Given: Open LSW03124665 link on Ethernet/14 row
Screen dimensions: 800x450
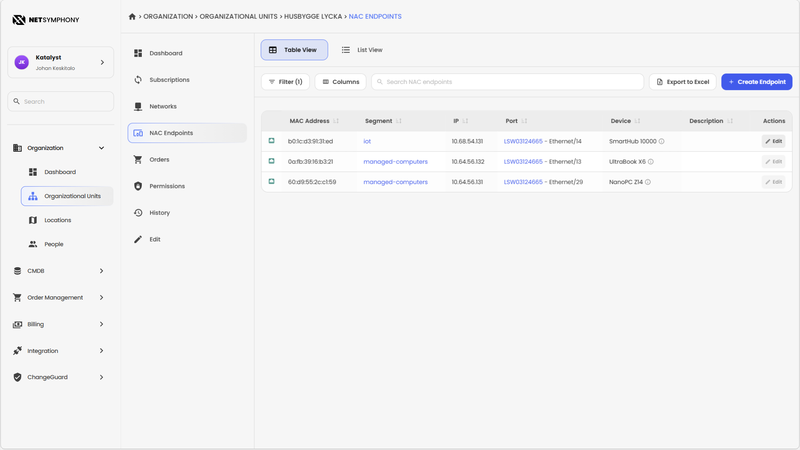Looking at the screenshot, I should coord(523,141).
